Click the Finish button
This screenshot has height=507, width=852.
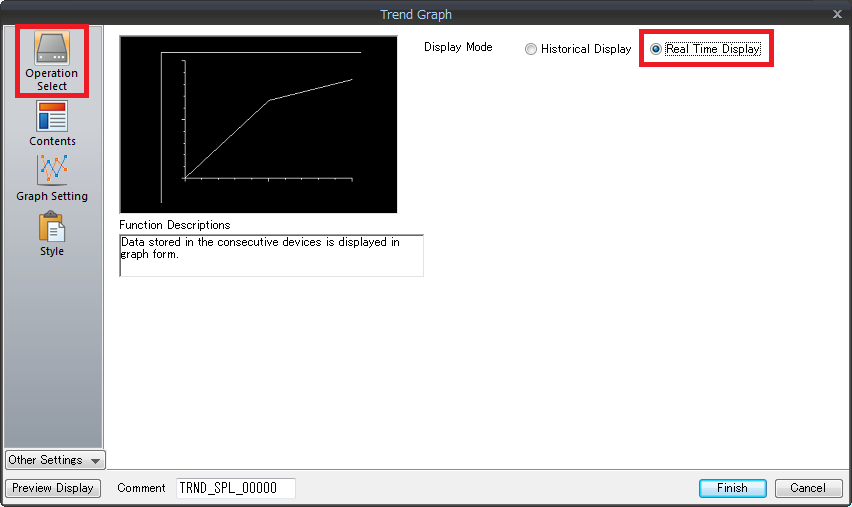tap(732, 488)
